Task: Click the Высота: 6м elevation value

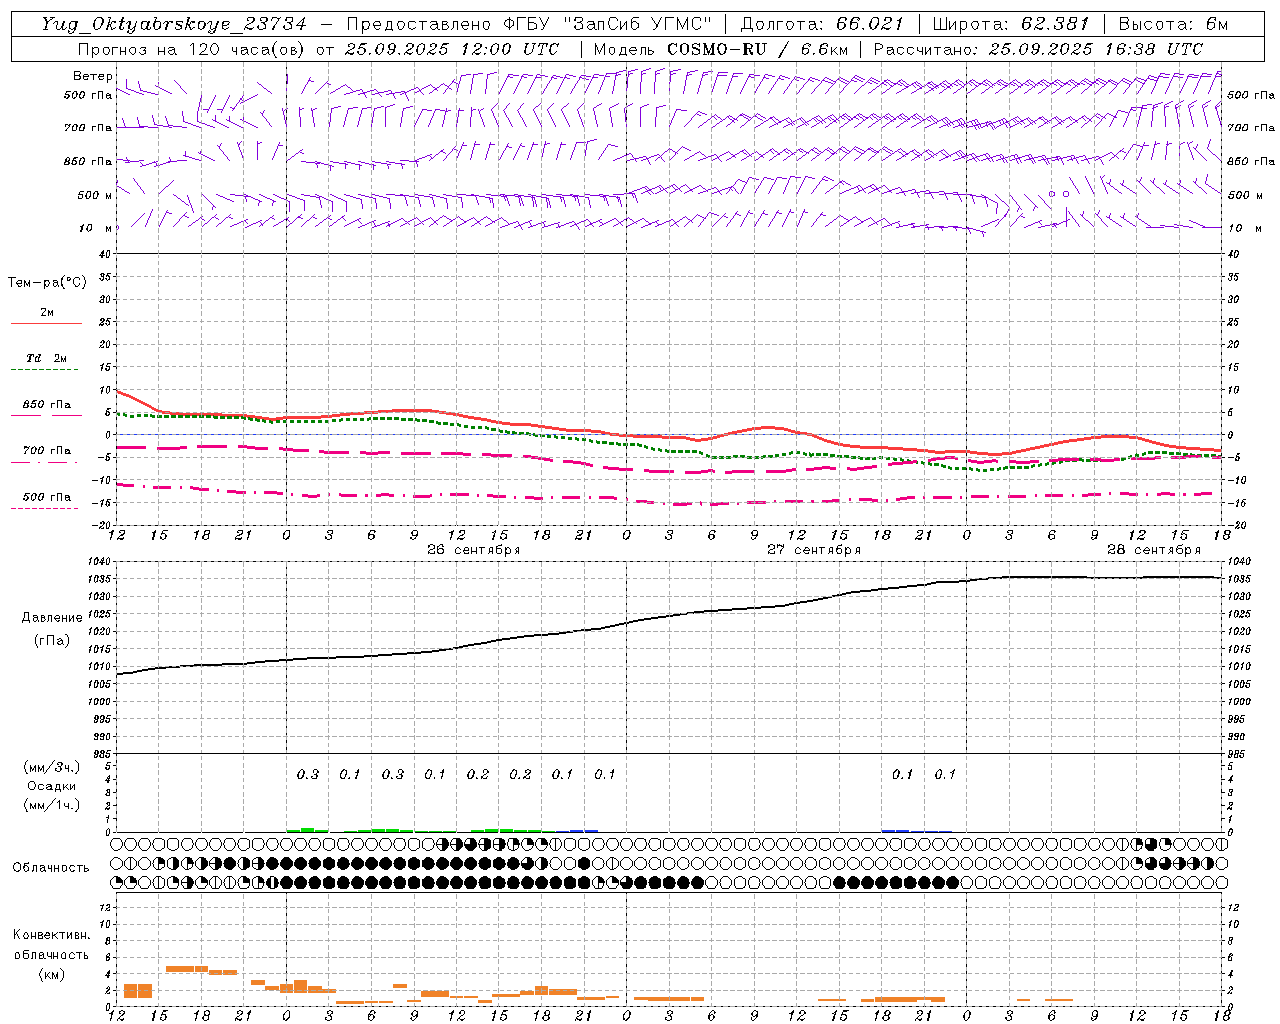Action: (x=1173, y=24)
